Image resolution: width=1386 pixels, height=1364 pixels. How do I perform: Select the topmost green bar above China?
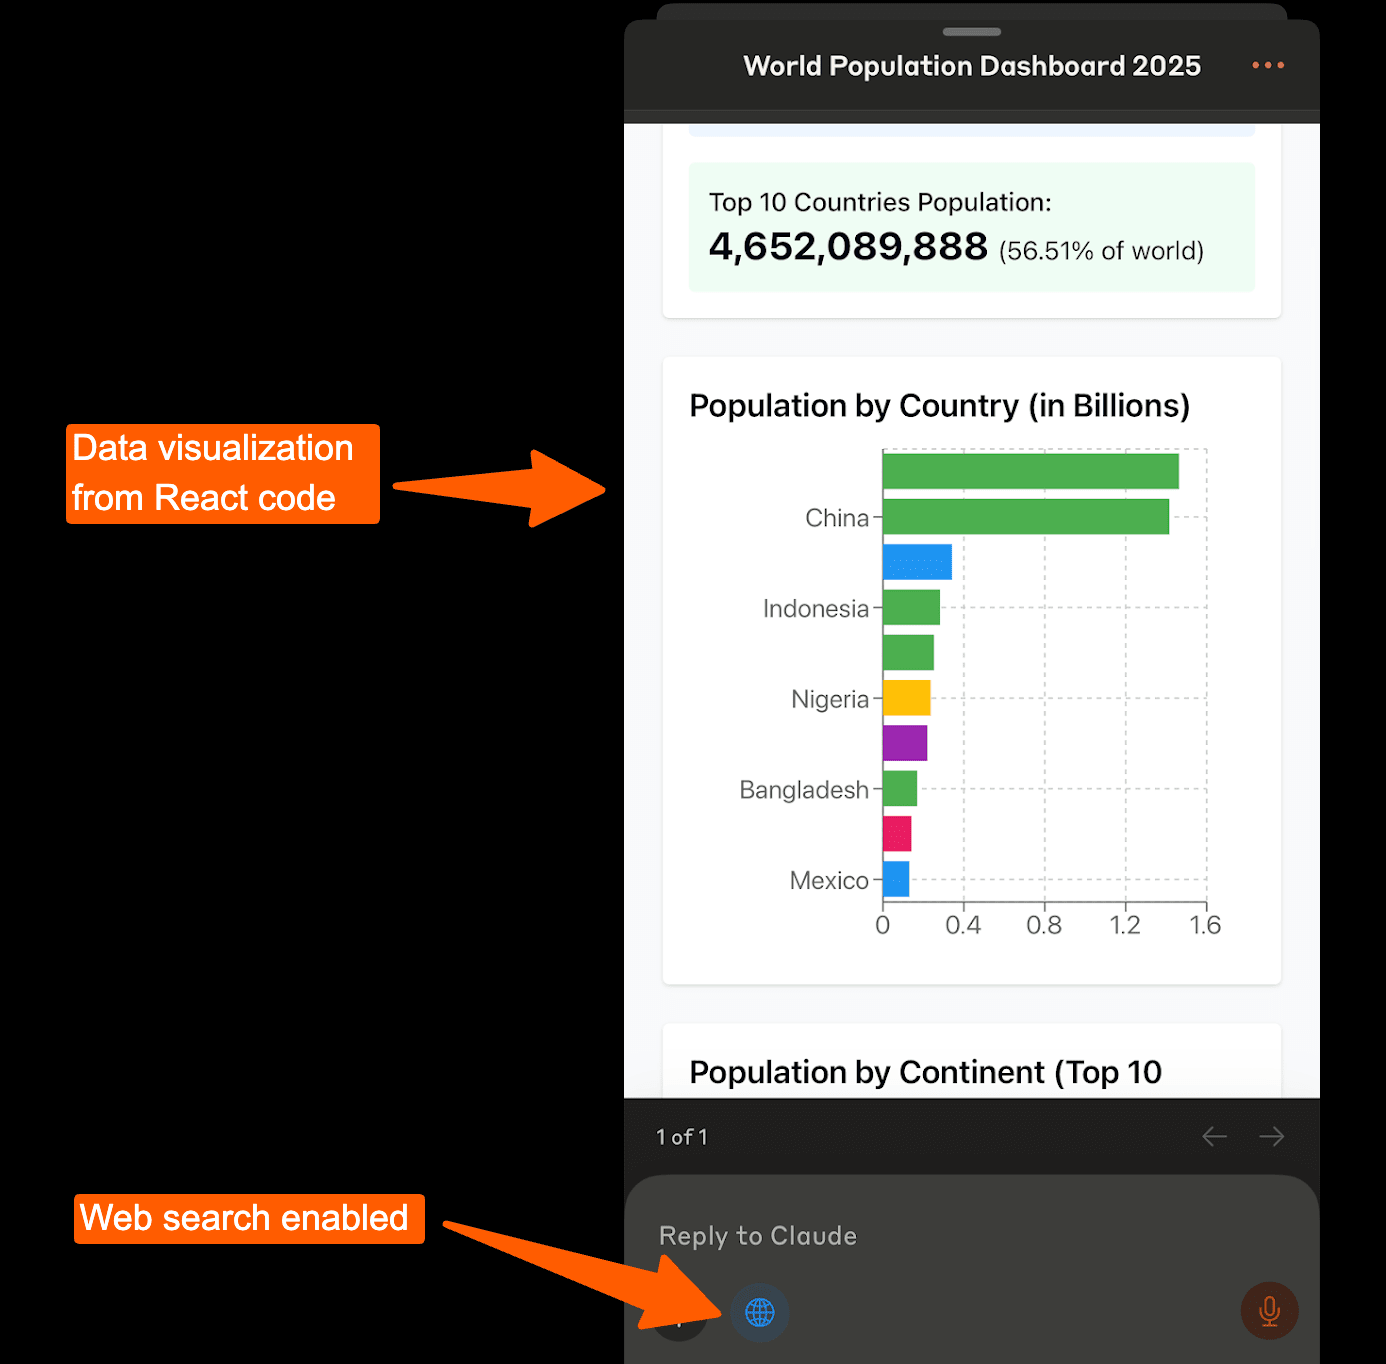1030,471
